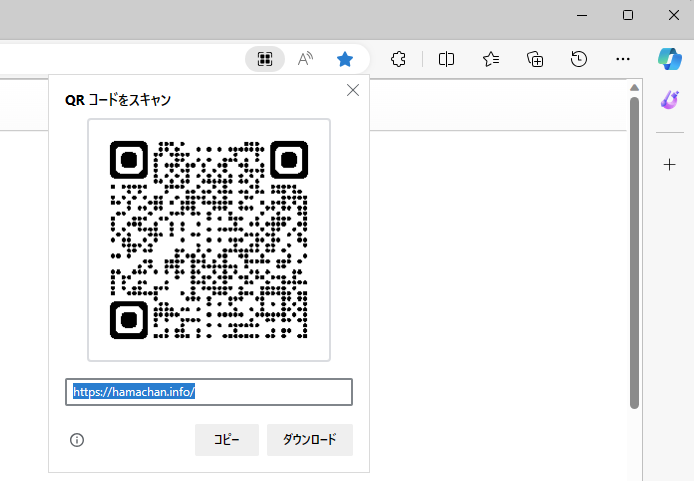Click the blue favorite star icon
694x481 pixels.
(345, 59)
